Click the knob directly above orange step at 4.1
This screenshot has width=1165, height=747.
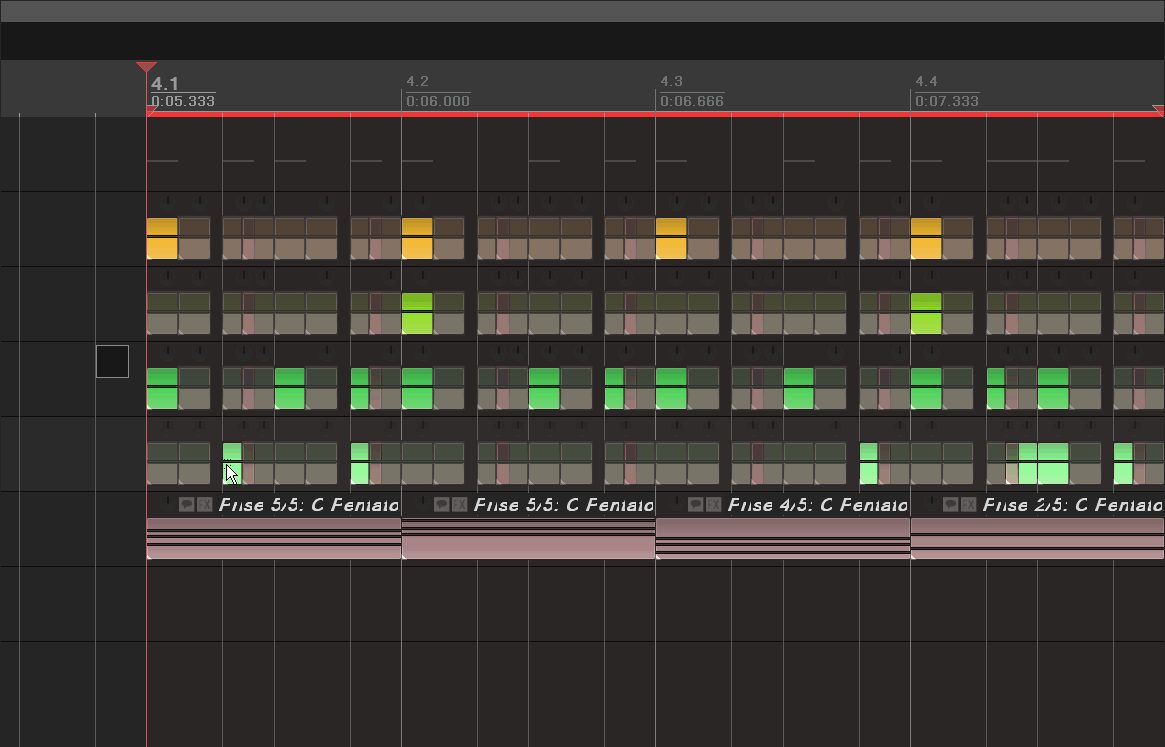pyautogui.click(x=168, y=201)
